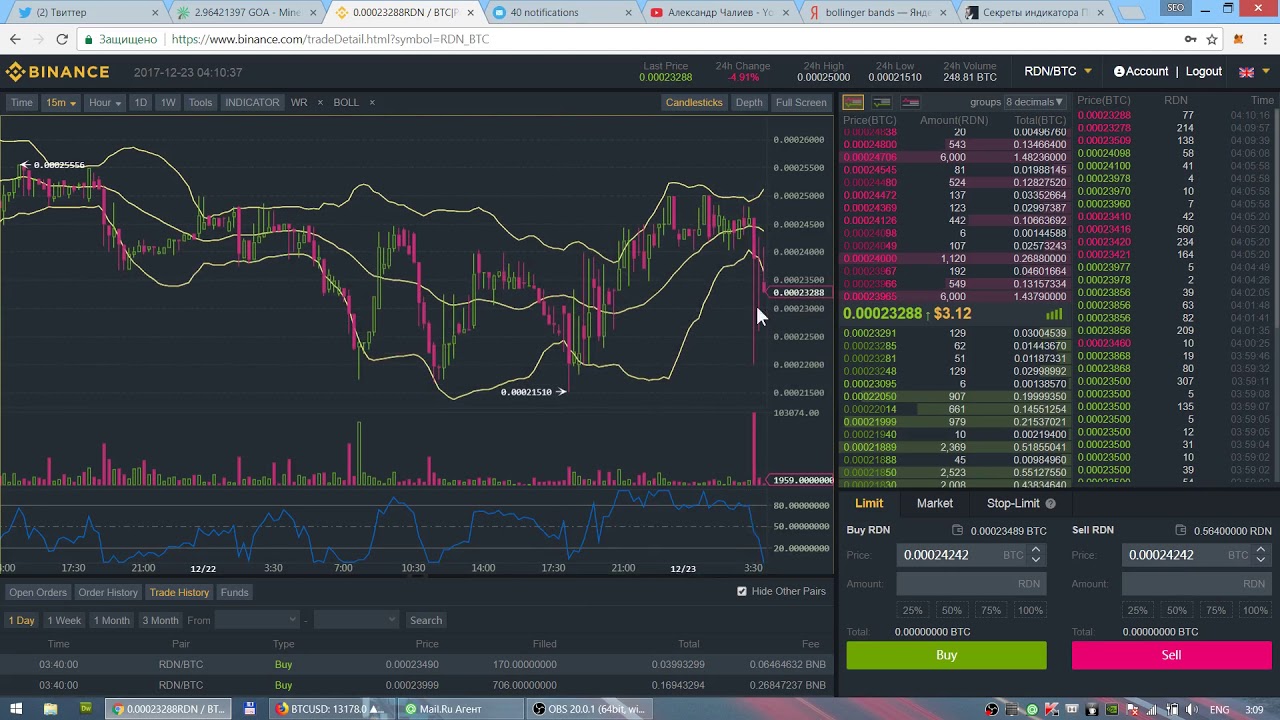1280x720 pixels.
Task: Remove the BOLL indicator with its x
Action: [372, 102]
